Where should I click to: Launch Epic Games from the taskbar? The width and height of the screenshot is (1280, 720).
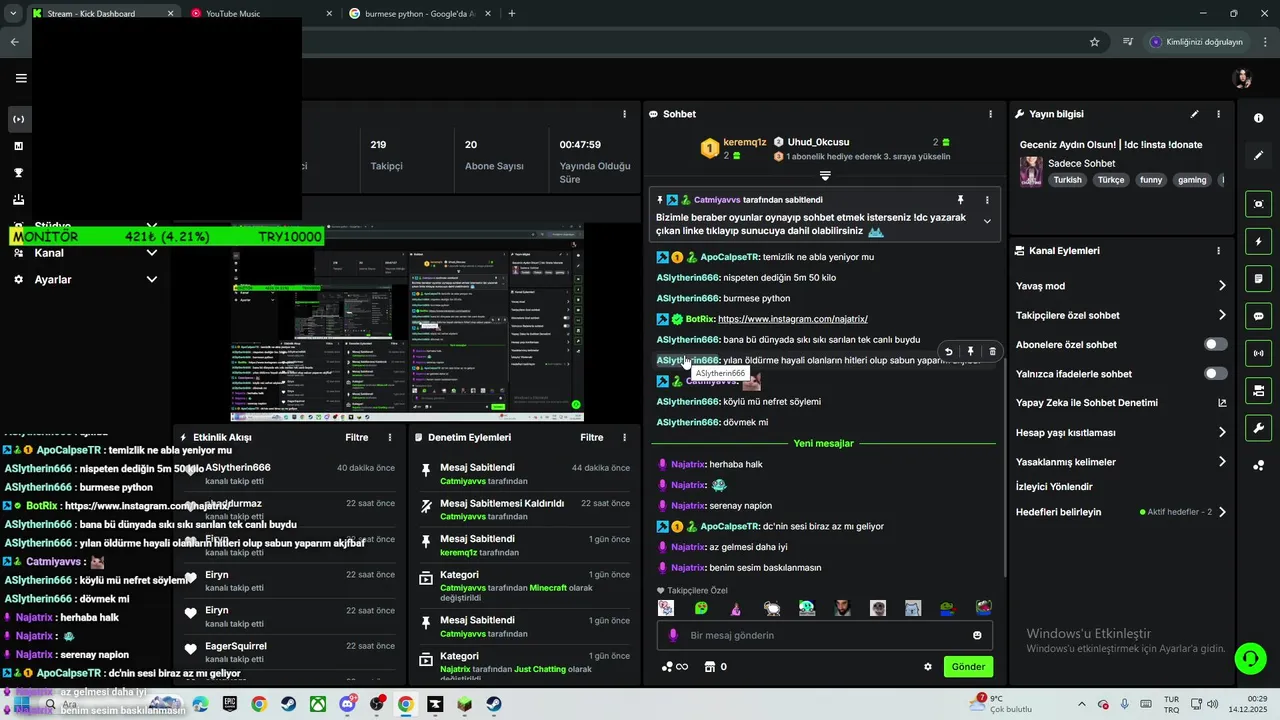tap(230, 704)
